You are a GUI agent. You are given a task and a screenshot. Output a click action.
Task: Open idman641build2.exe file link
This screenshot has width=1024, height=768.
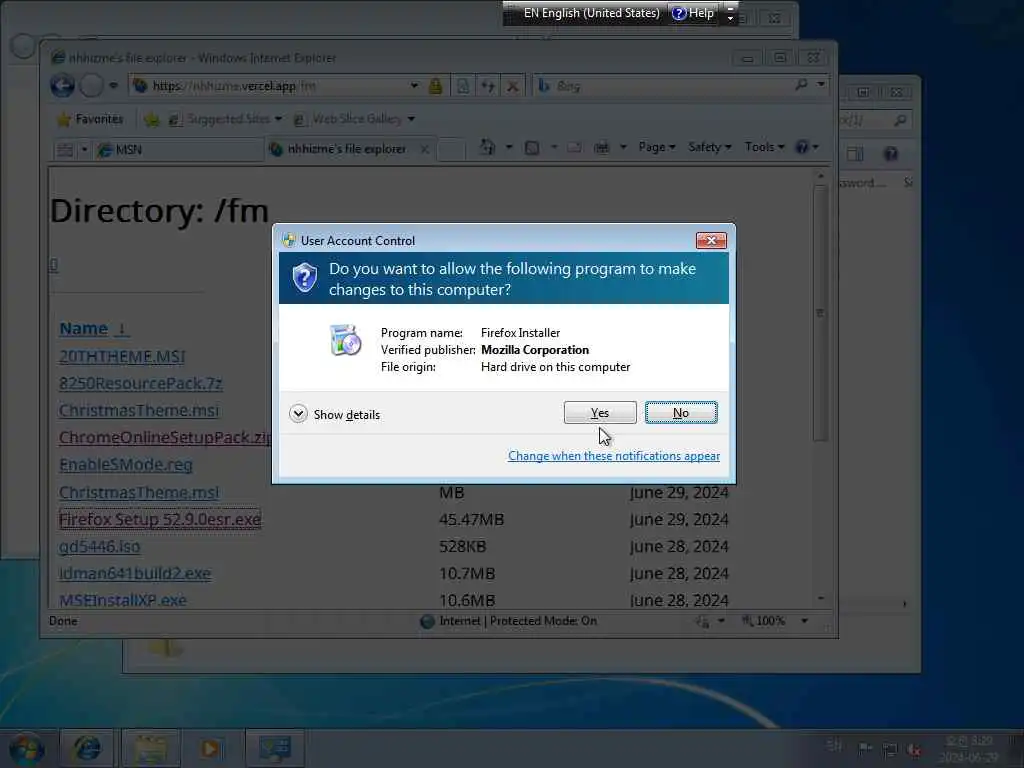click(135, 573)
